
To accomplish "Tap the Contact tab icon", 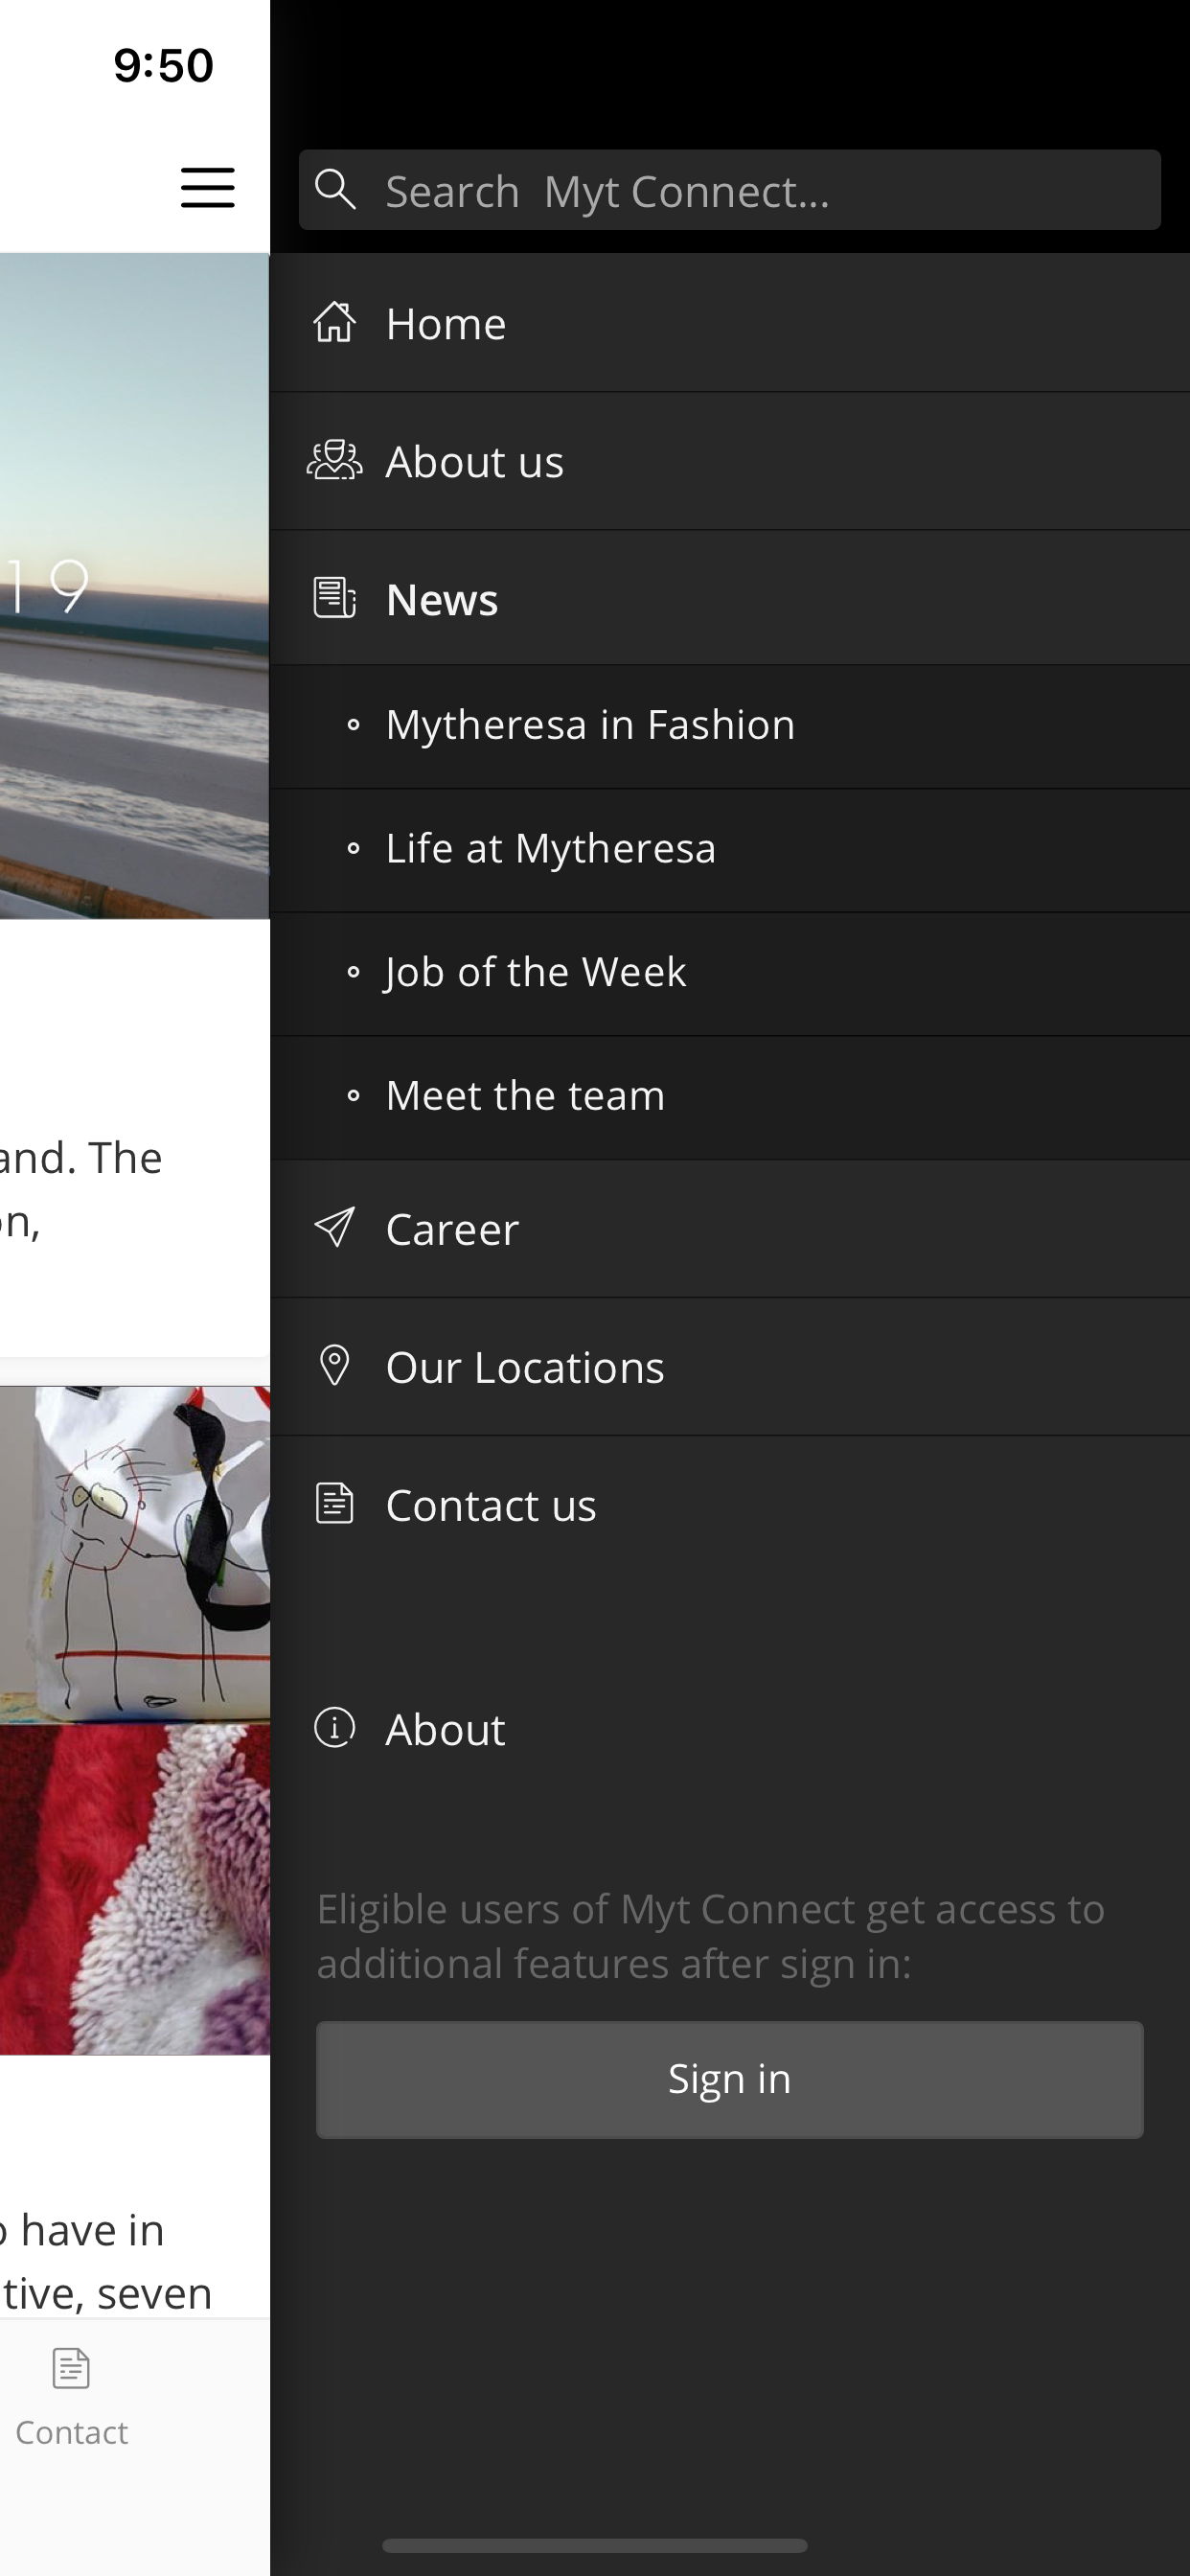I will tap(71, 2369).
